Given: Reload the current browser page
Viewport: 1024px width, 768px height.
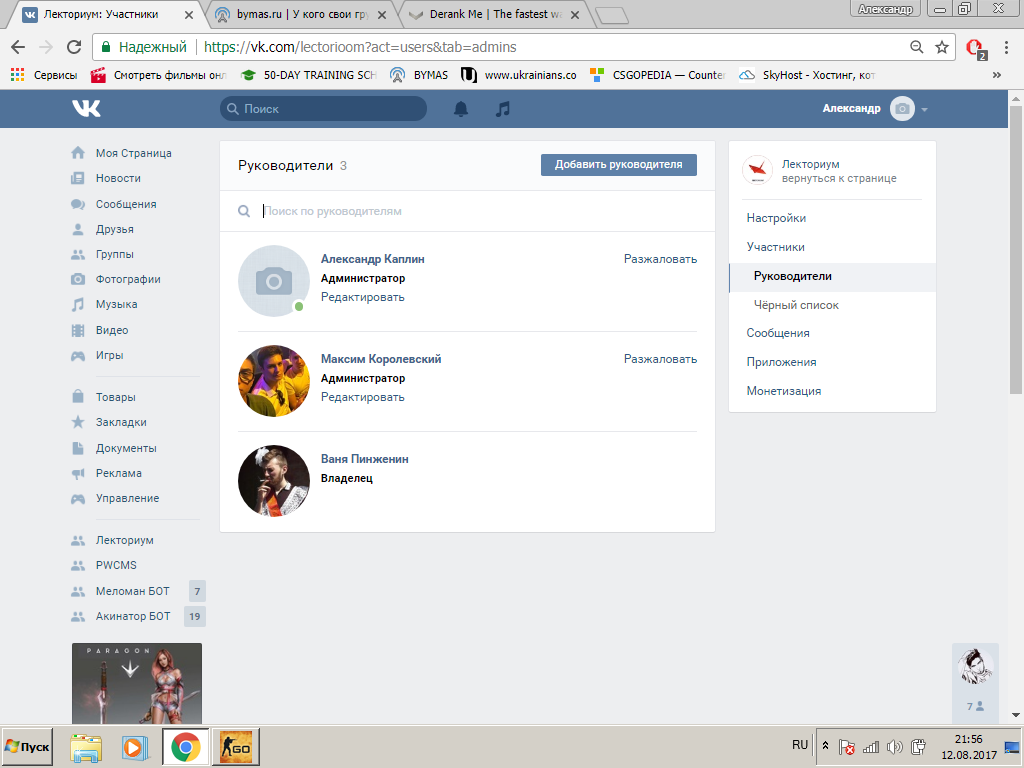Looking at the screenshot, I should (x=74, y=47).
